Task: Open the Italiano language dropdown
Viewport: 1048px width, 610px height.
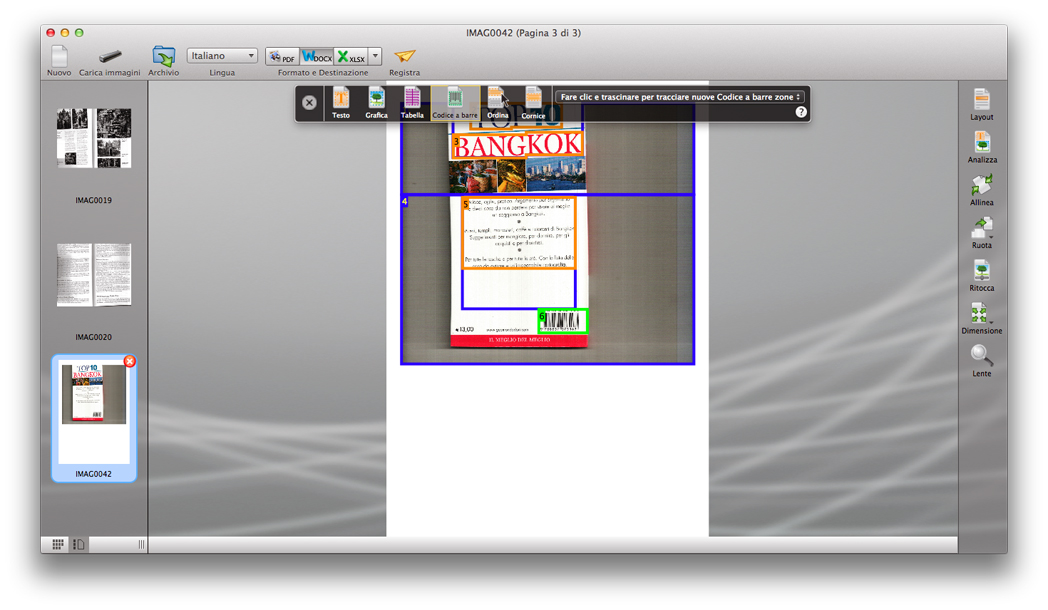Action: click(x=222, y=55)
